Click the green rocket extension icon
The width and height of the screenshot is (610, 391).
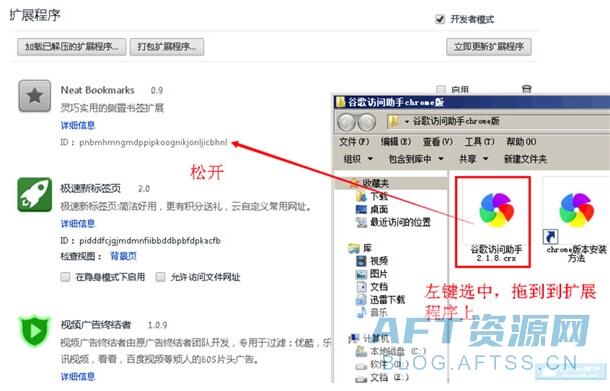(x=35, y=195)
